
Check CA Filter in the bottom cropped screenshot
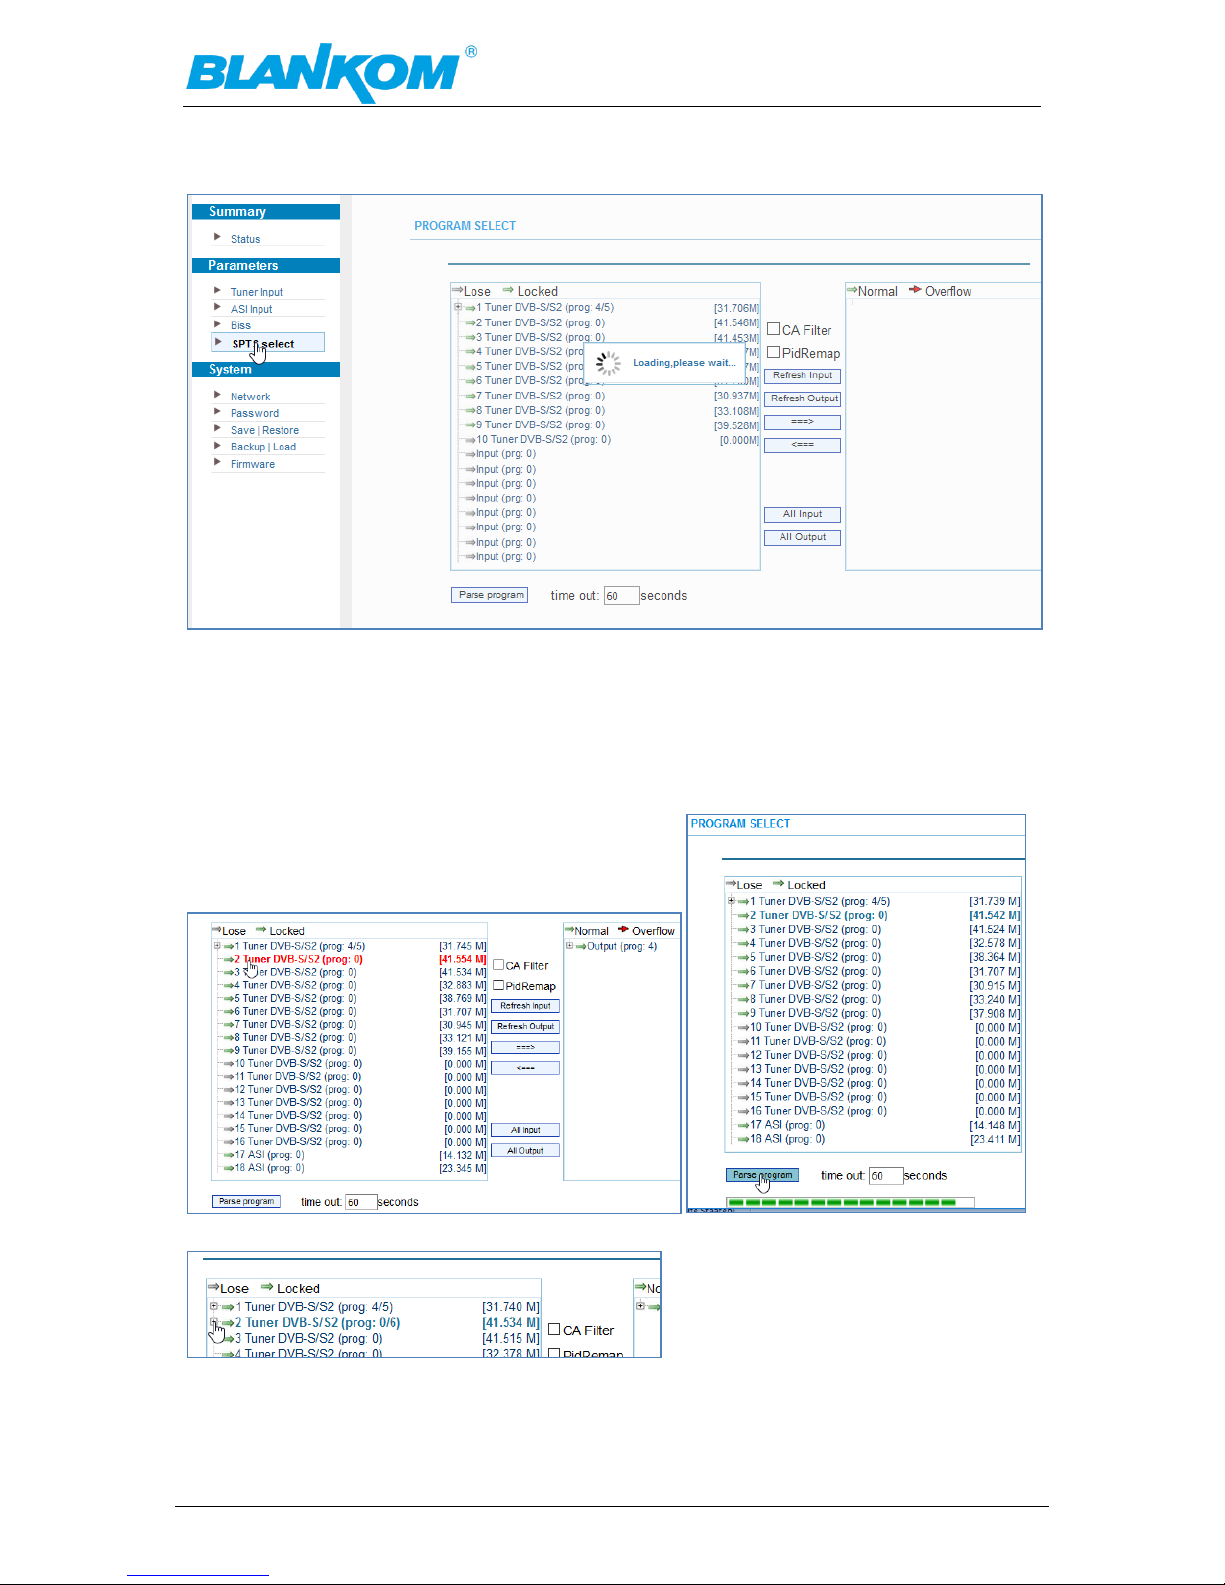[x=554, y=1330]
